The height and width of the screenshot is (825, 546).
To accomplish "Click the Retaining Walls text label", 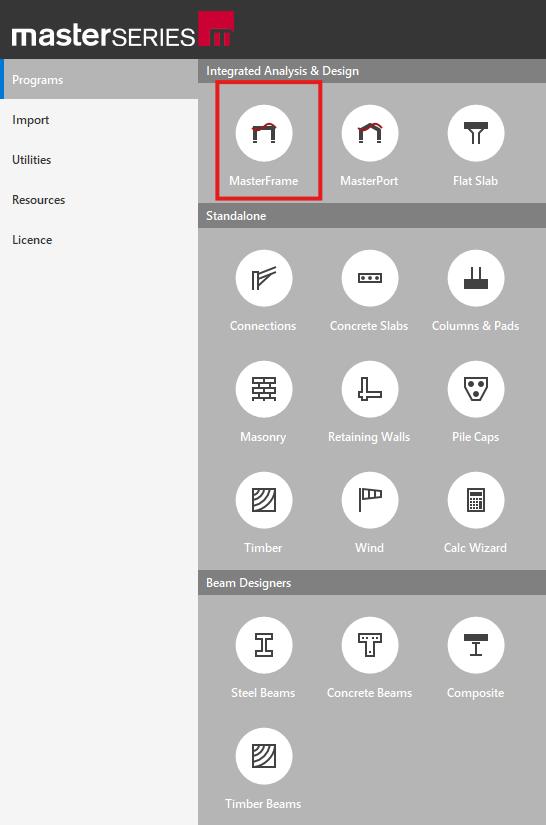I will point(369,437).
